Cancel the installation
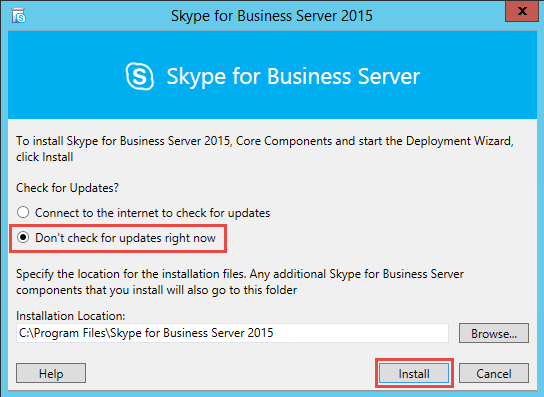The height and width of the screenshot is (397, 544). (494, 373)
